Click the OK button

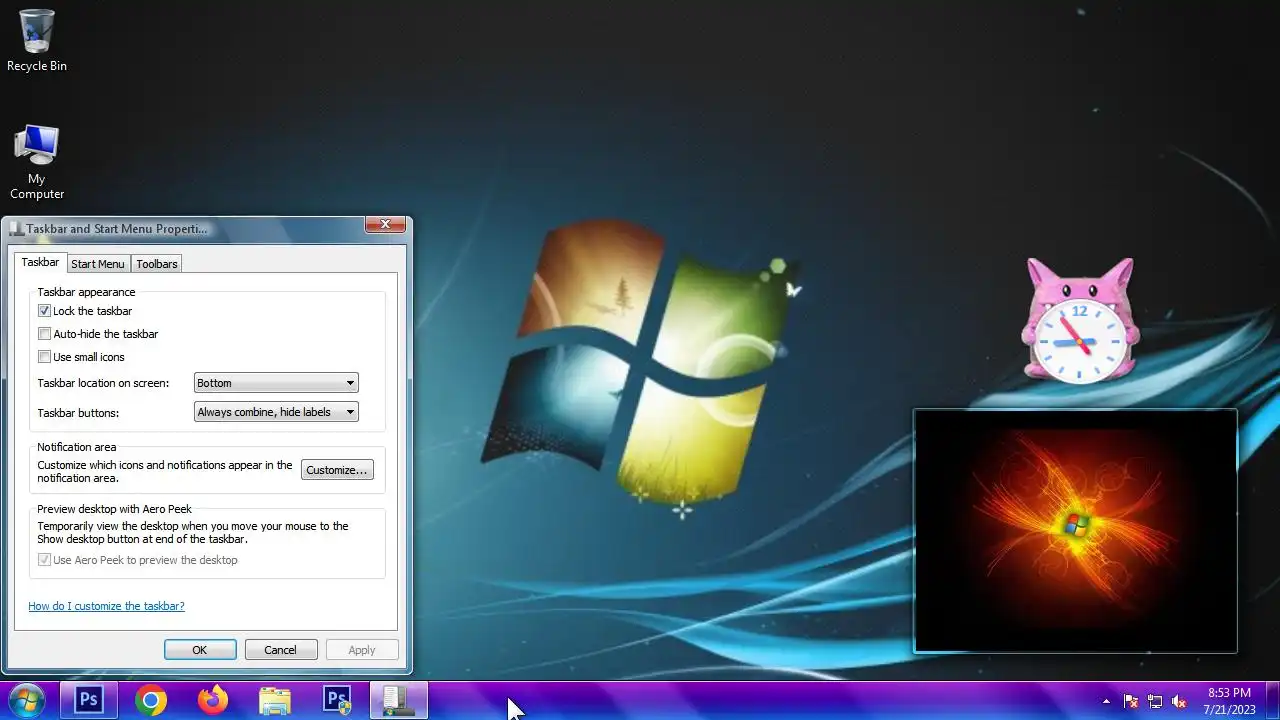click(200, 650)
